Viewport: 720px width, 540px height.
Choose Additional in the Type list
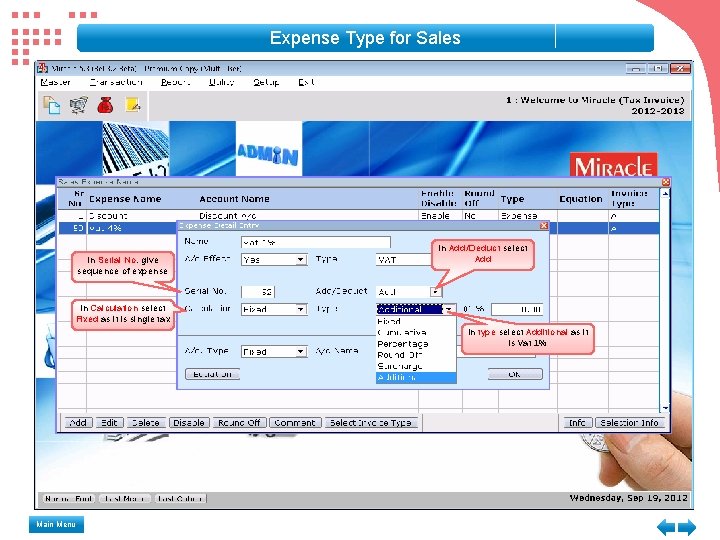pos(416,377)
